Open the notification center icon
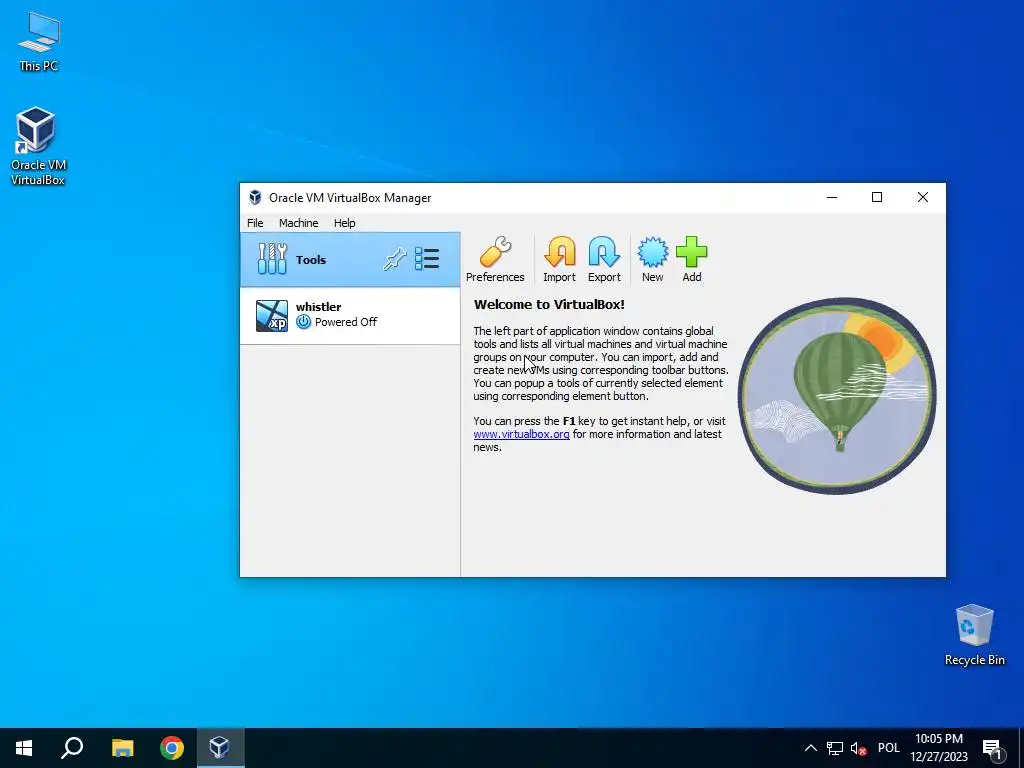Screen dimensions: 1024x768 pos(992,748)
